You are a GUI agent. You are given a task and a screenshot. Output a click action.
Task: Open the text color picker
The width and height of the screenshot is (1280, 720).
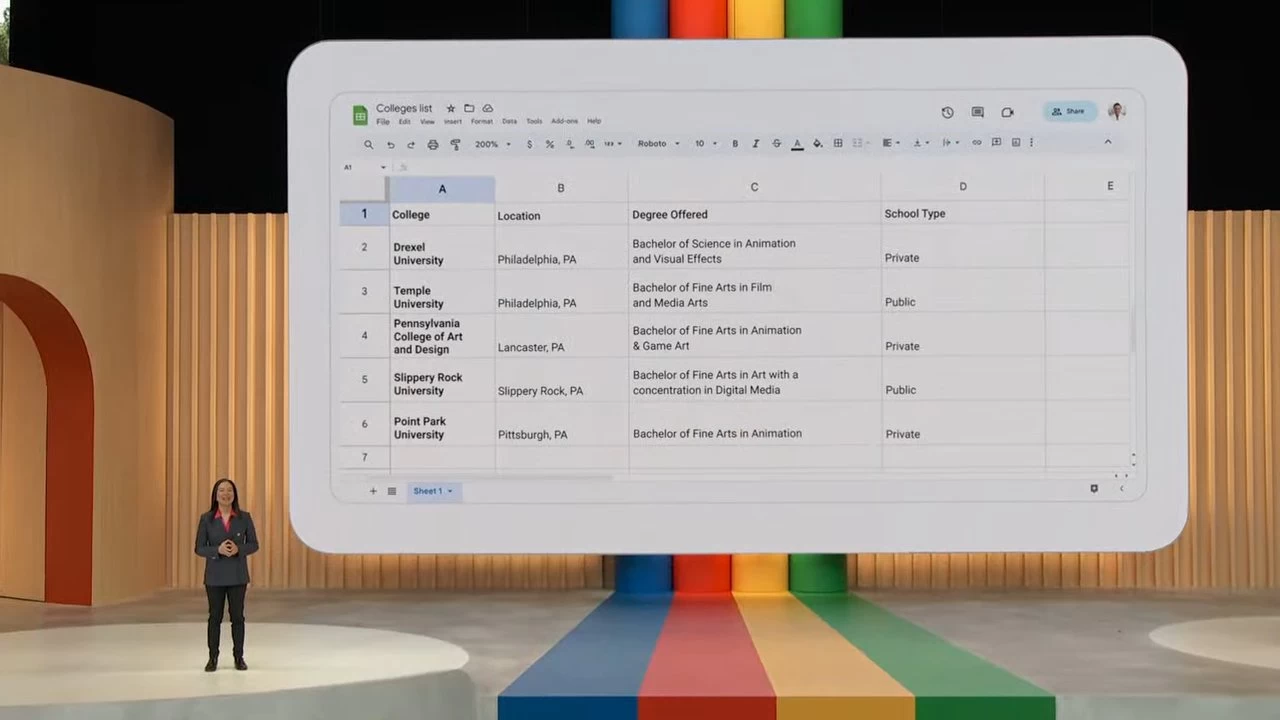tap(797, 144)
